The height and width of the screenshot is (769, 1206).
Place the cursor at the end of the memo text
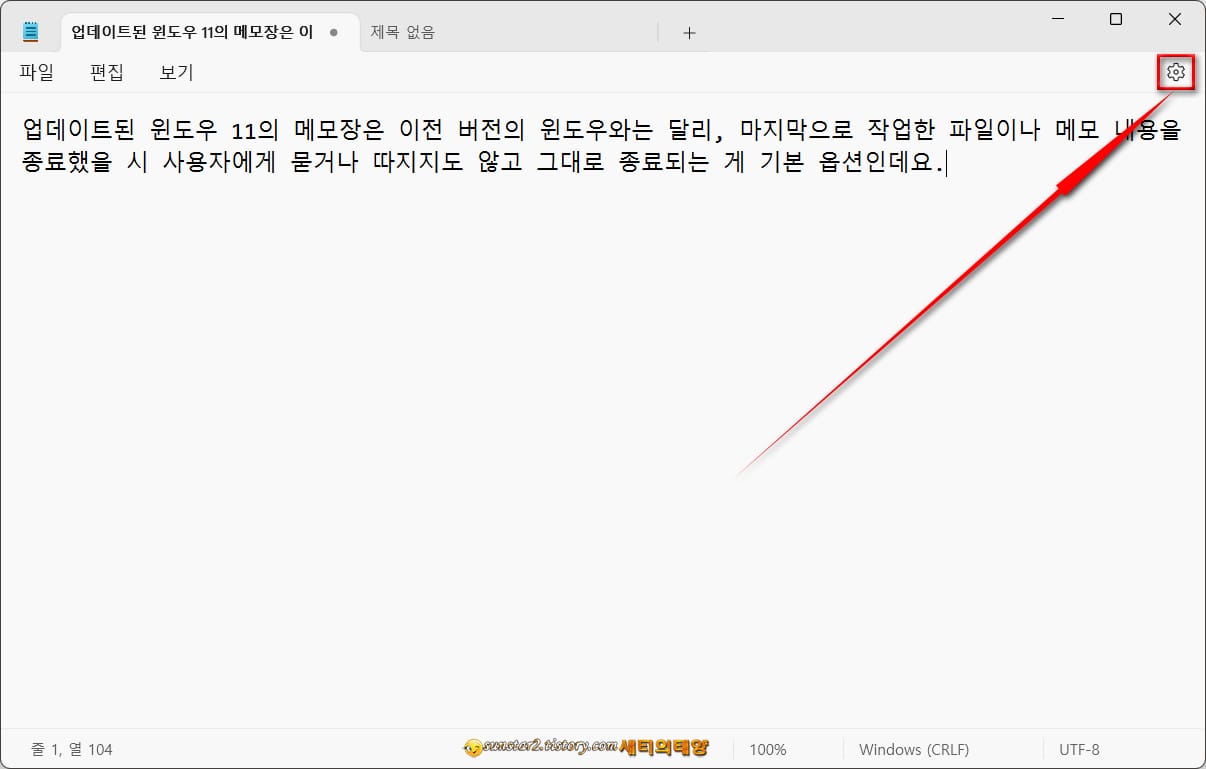(x=944, y=163)
